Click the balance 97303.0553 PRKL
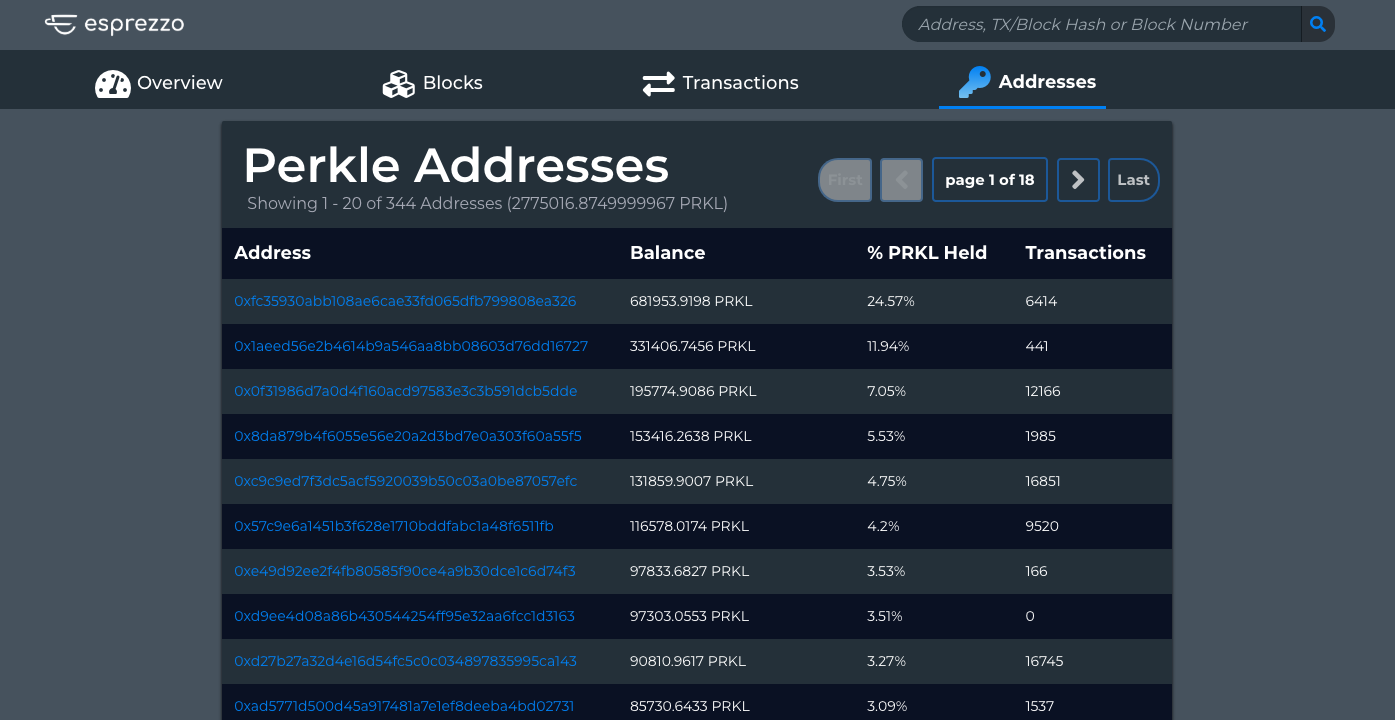Image resolution: width=1395 pixels, height=720 pixels. tap(689, 616)
